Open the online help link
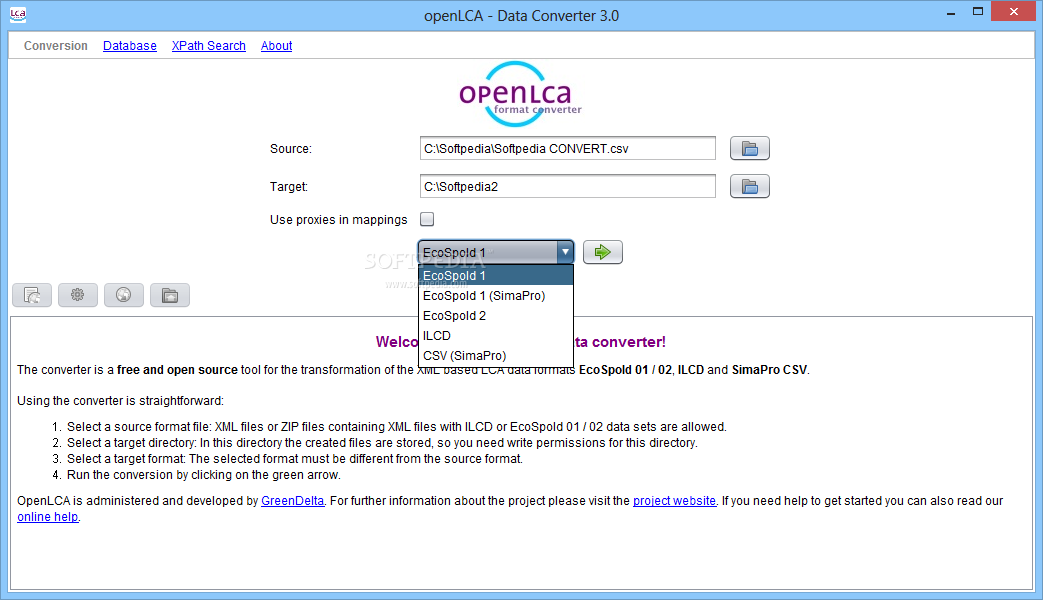This screenshot has height=600, width=1043. pos(48,517)
